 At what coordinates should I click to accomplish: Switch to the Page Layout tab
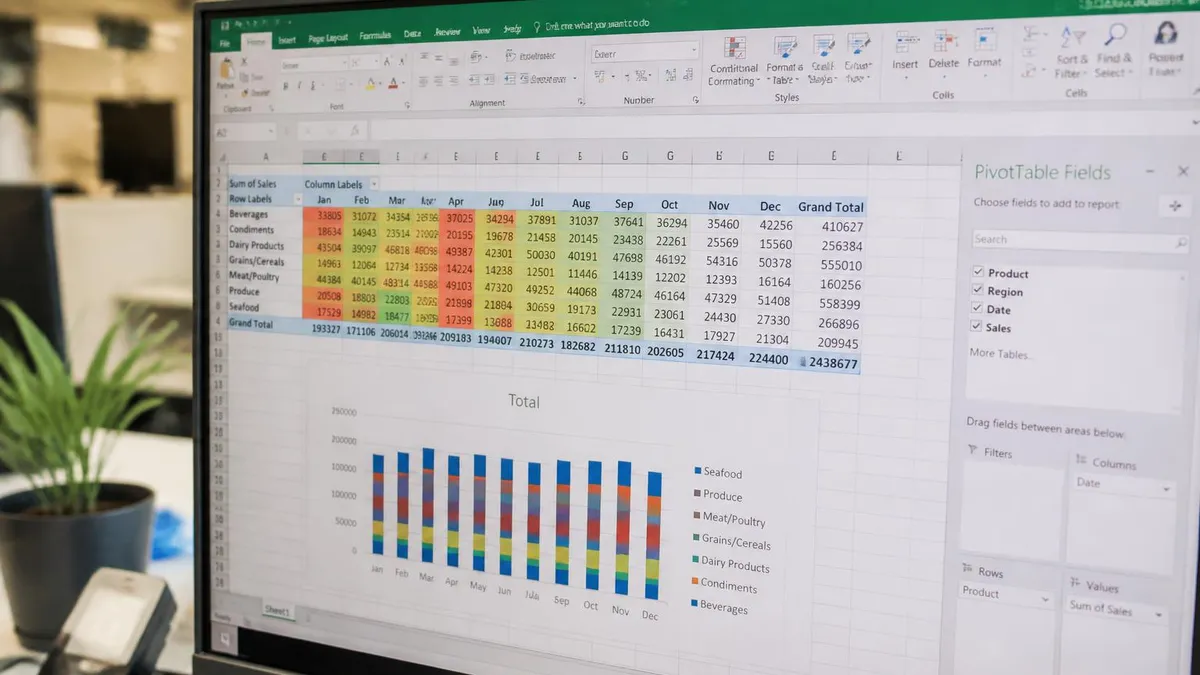tap(328, 38)
